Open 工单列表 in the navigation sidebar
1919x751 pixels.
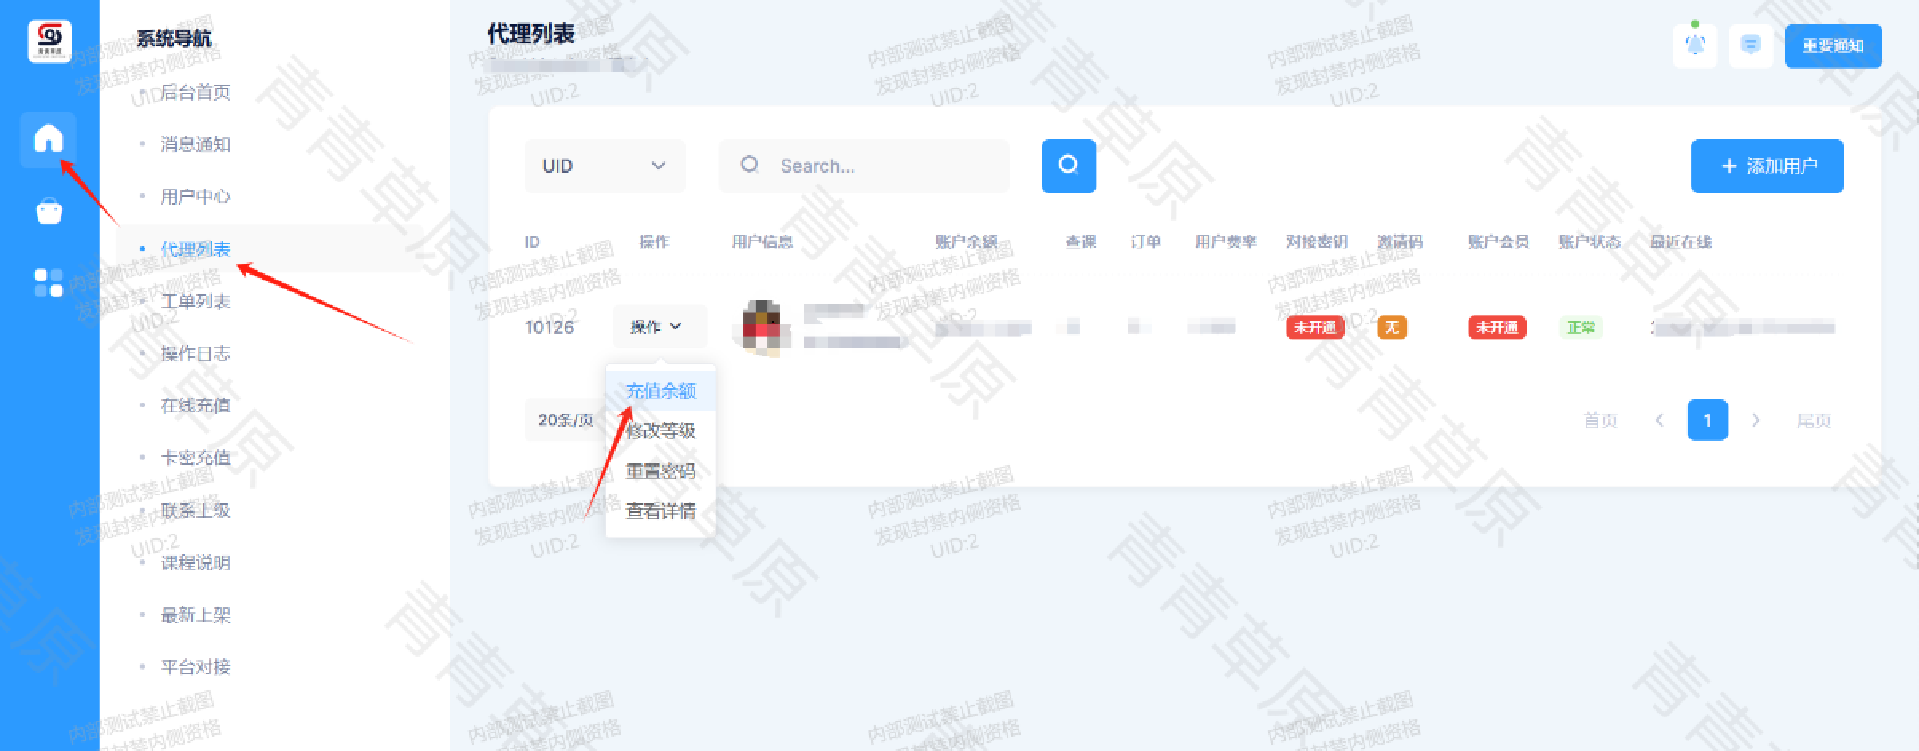click(196, 301)
